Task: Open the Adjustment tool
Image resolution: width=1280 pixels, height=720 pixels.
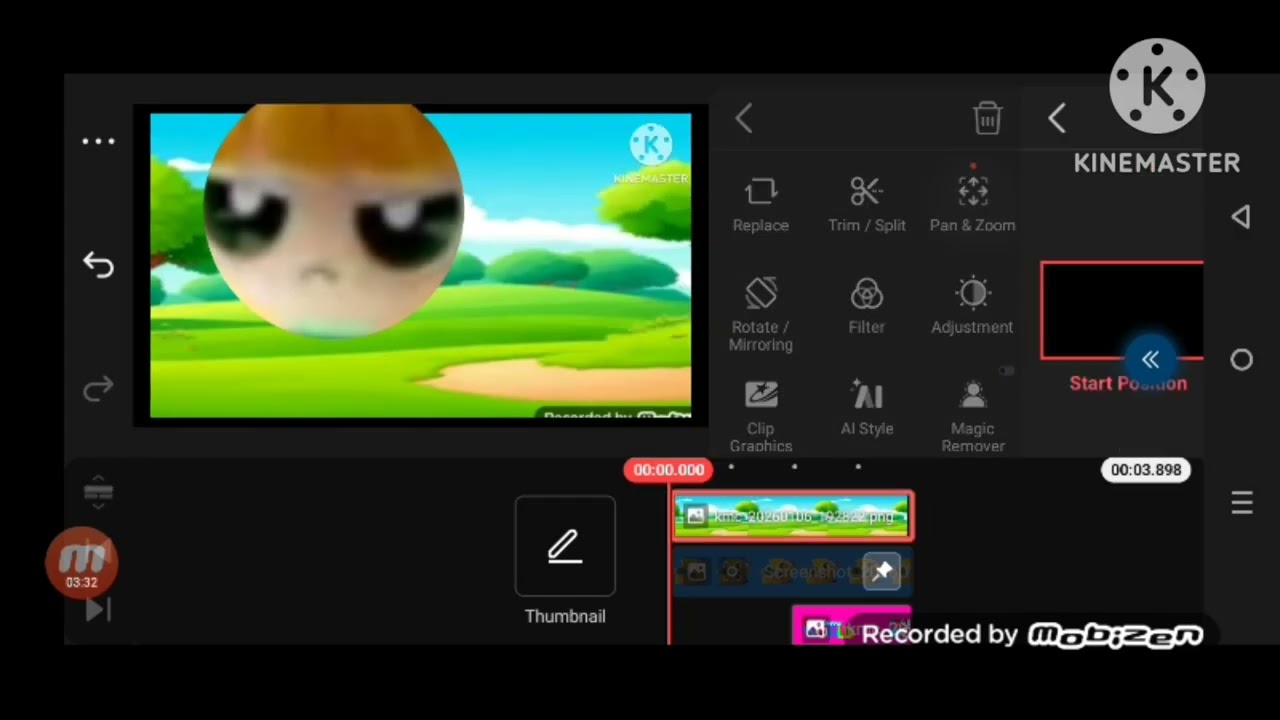Action: (972, 307)
